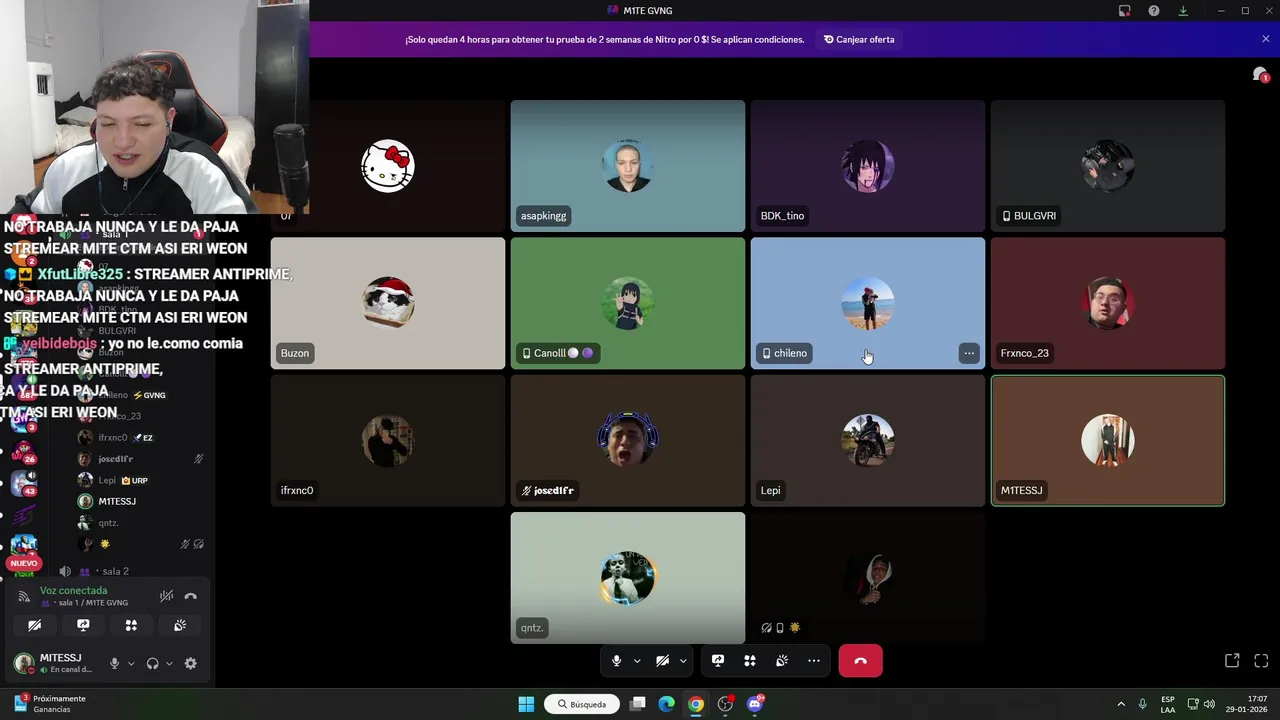Open M1TESSJ user profile avatar
Image resolution: width=1280 pixels, height=720 pixels.
coord(23,663)
